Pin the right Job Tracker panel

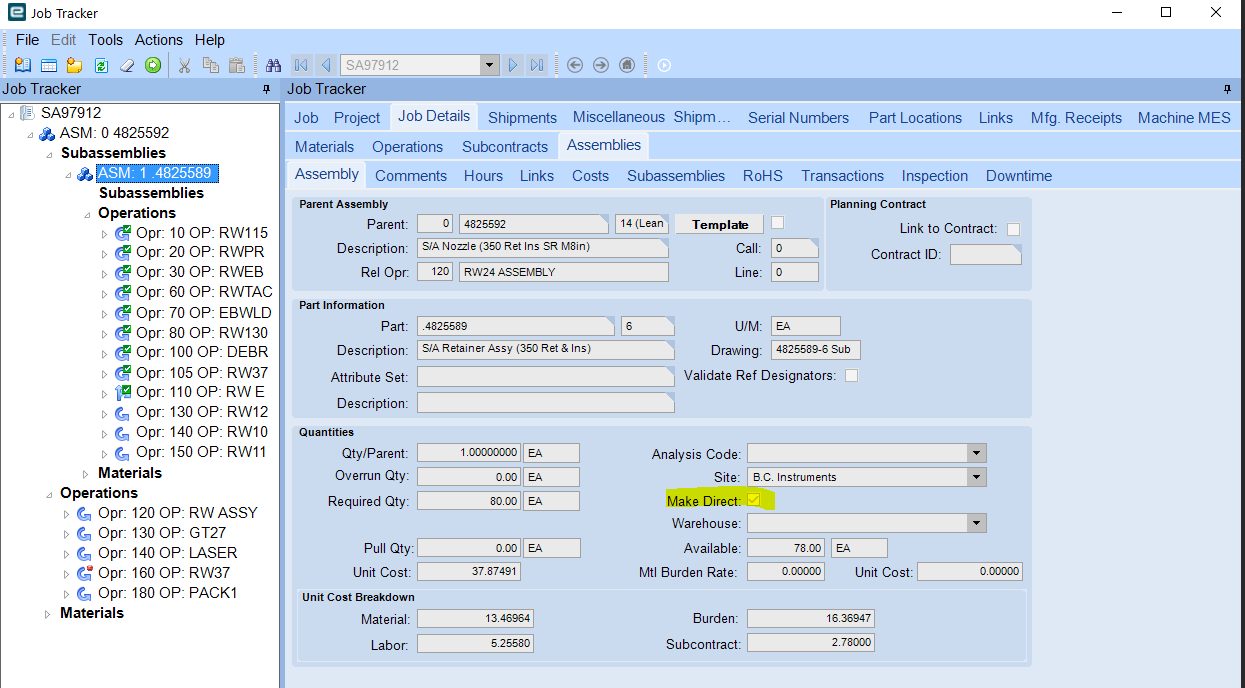[x=1227, y=89]
